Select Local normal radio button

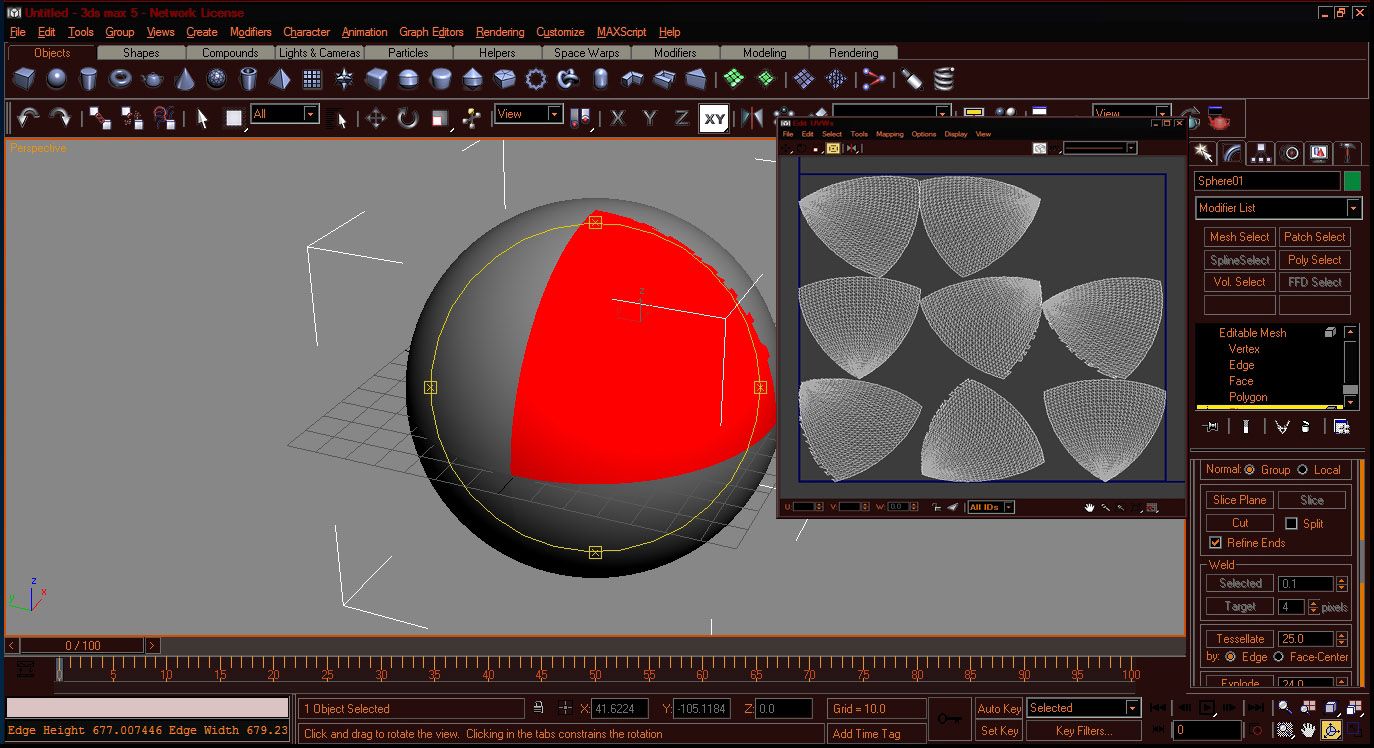point(1302,470)
